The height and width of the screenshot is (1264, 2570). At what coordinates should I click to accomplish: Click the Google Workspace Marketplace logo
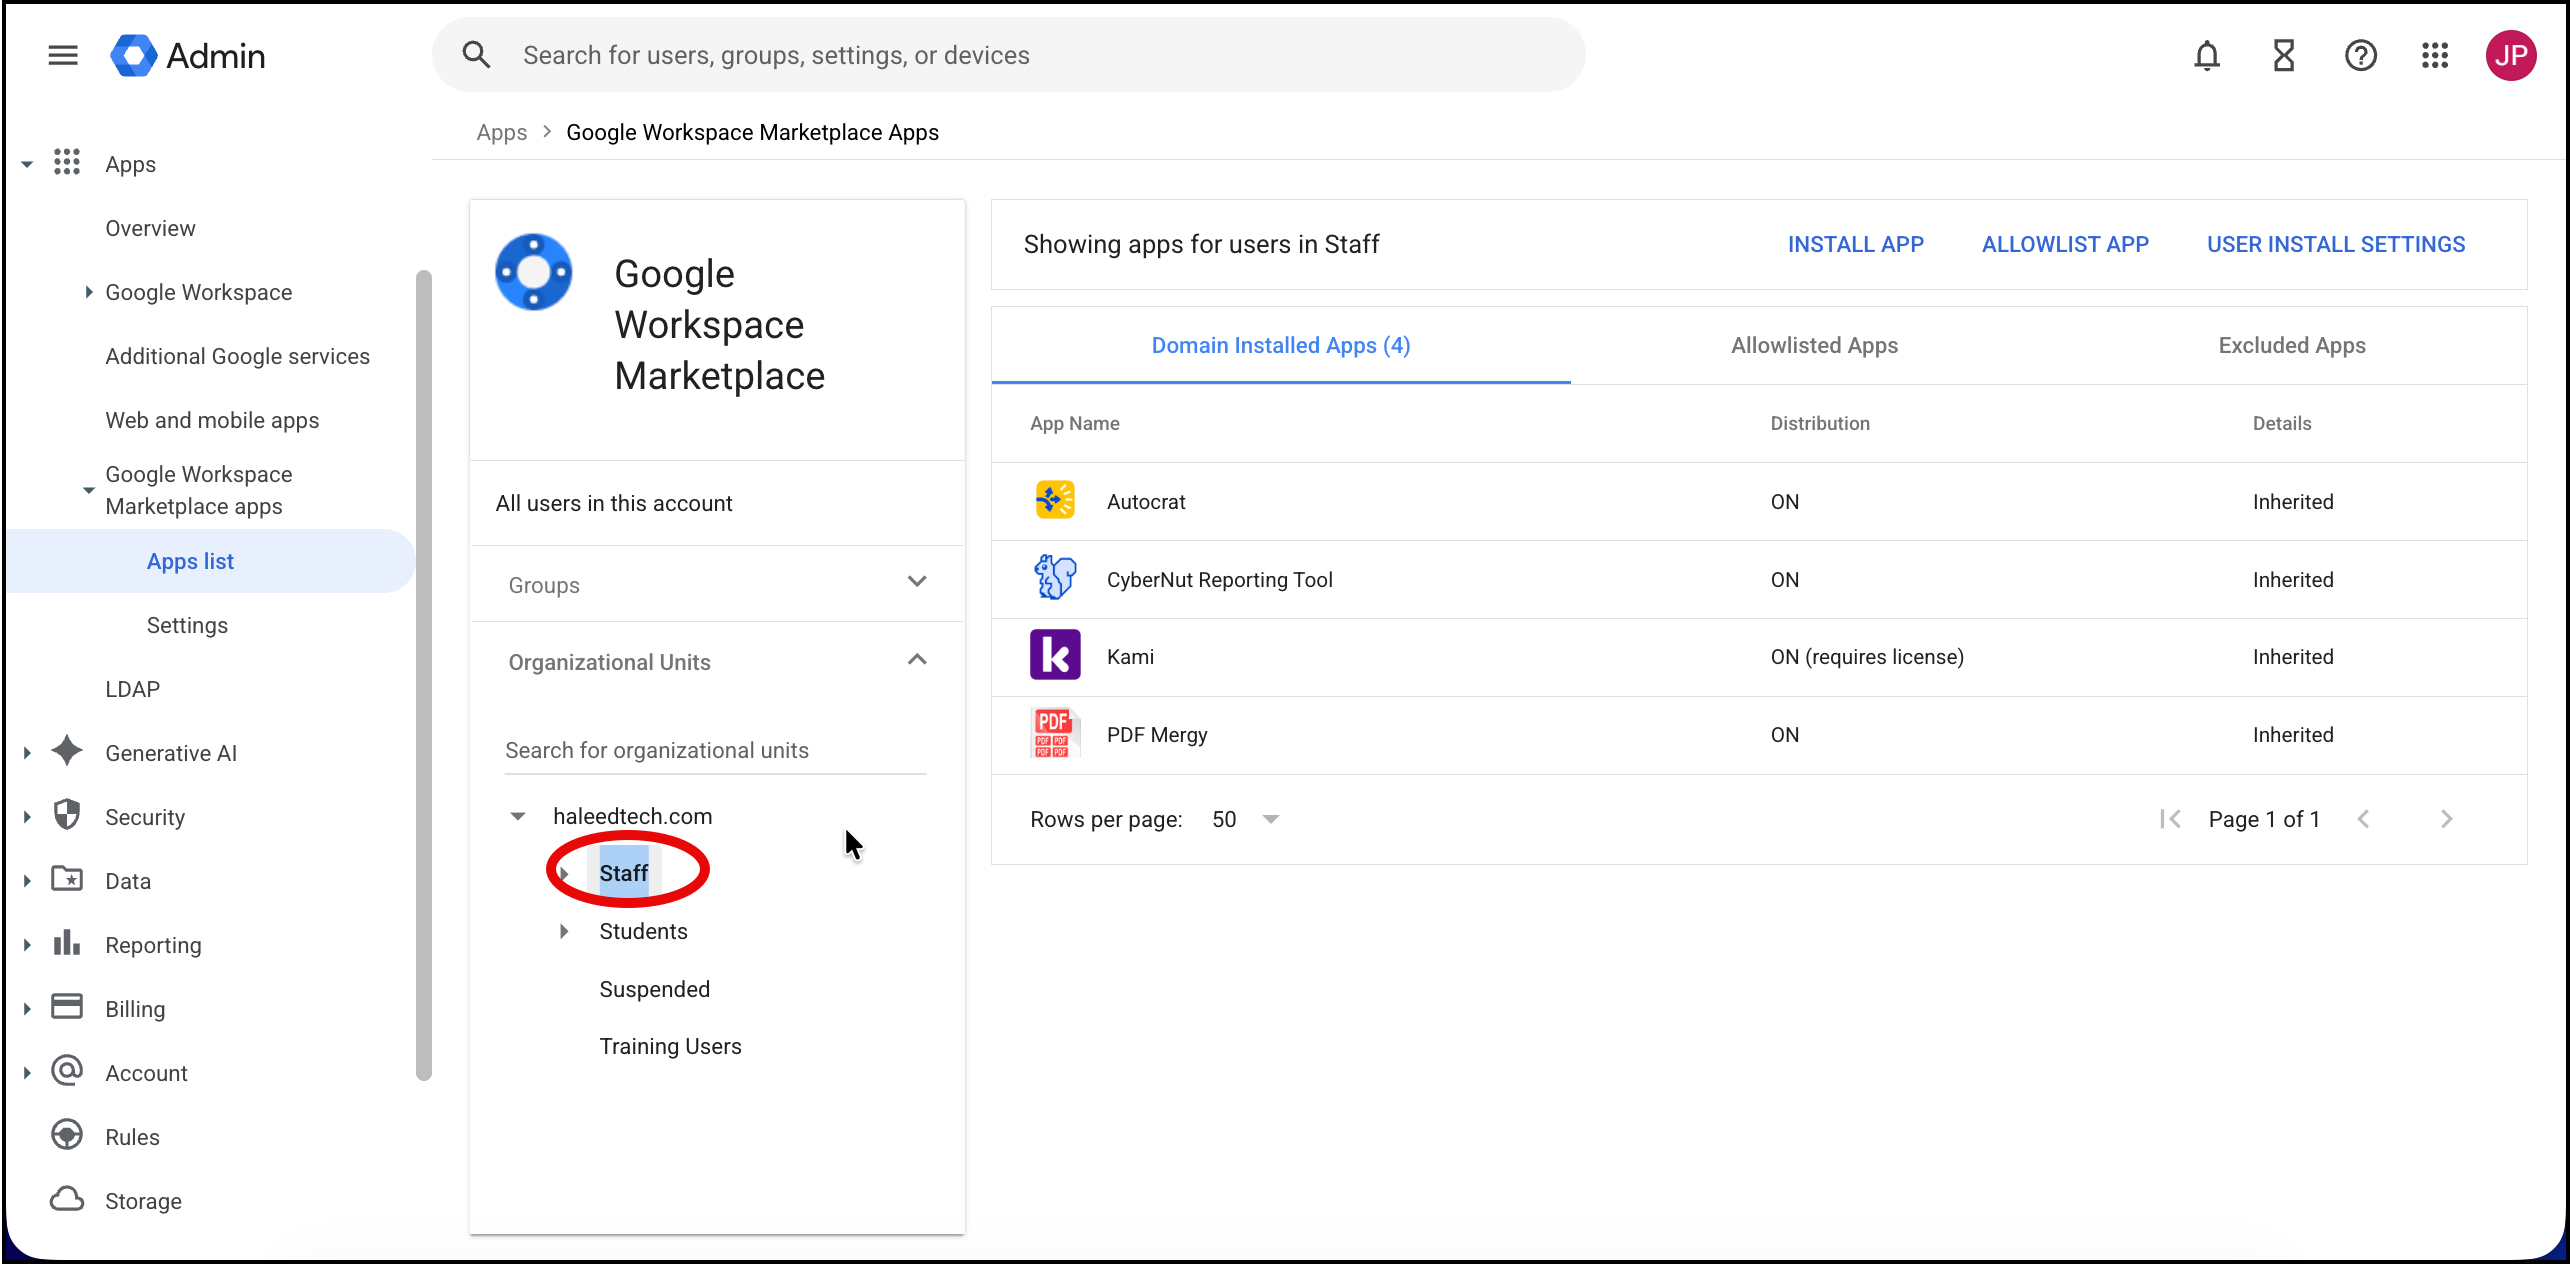(x=534, y=272)
